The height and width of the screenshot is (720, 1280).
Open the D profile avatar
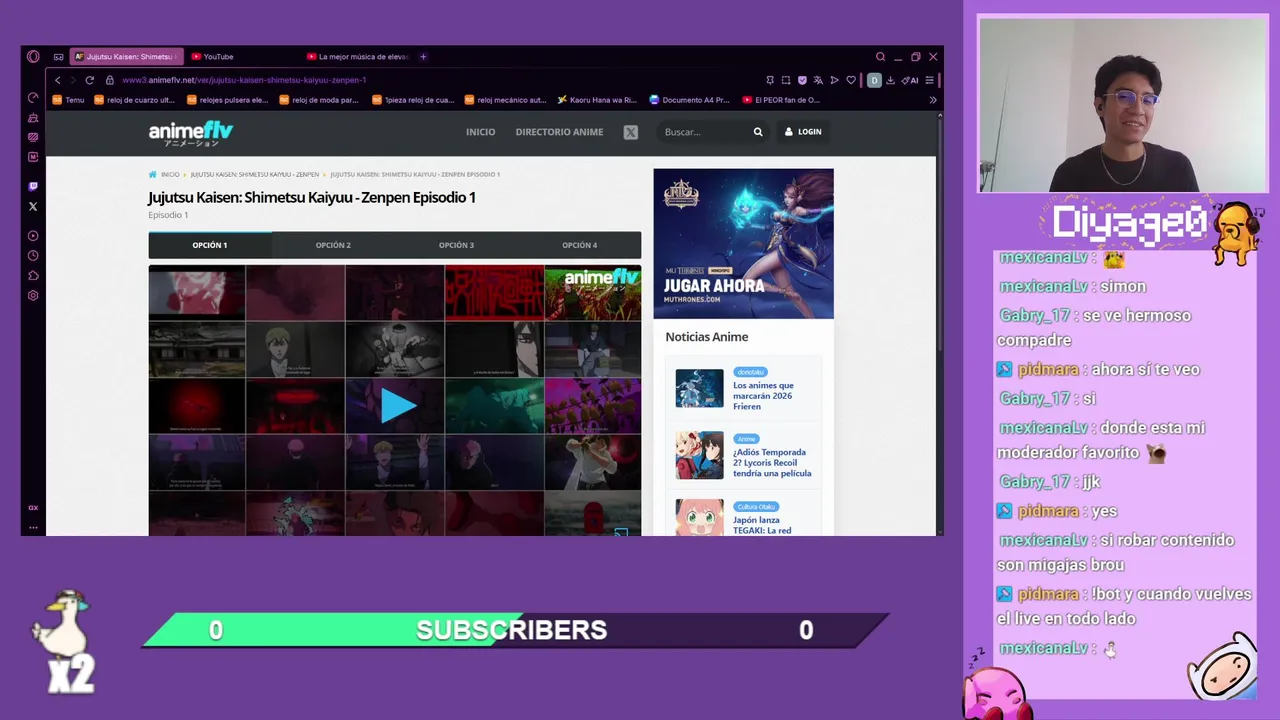(x=874, y=80)
